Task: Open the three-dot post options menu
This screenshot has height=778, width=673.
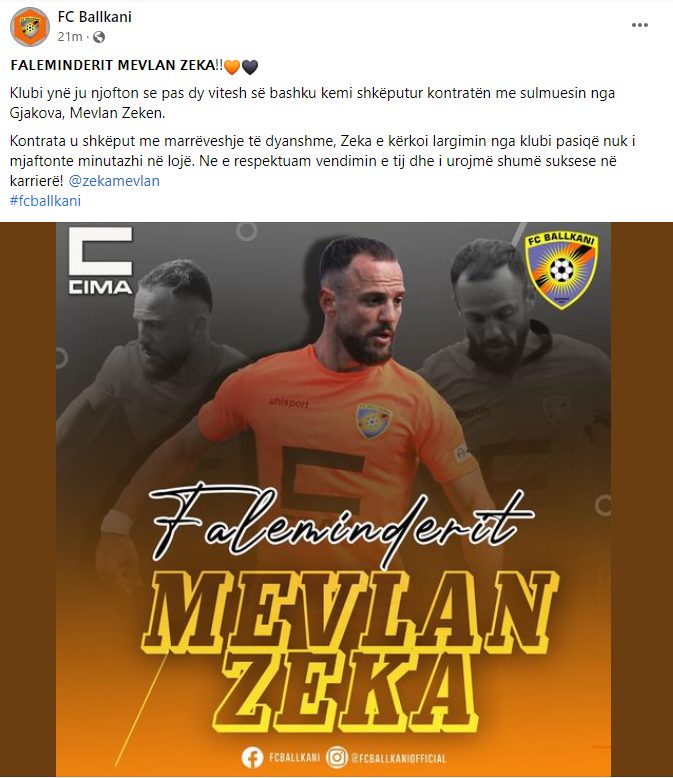Action: pos(640,25)
